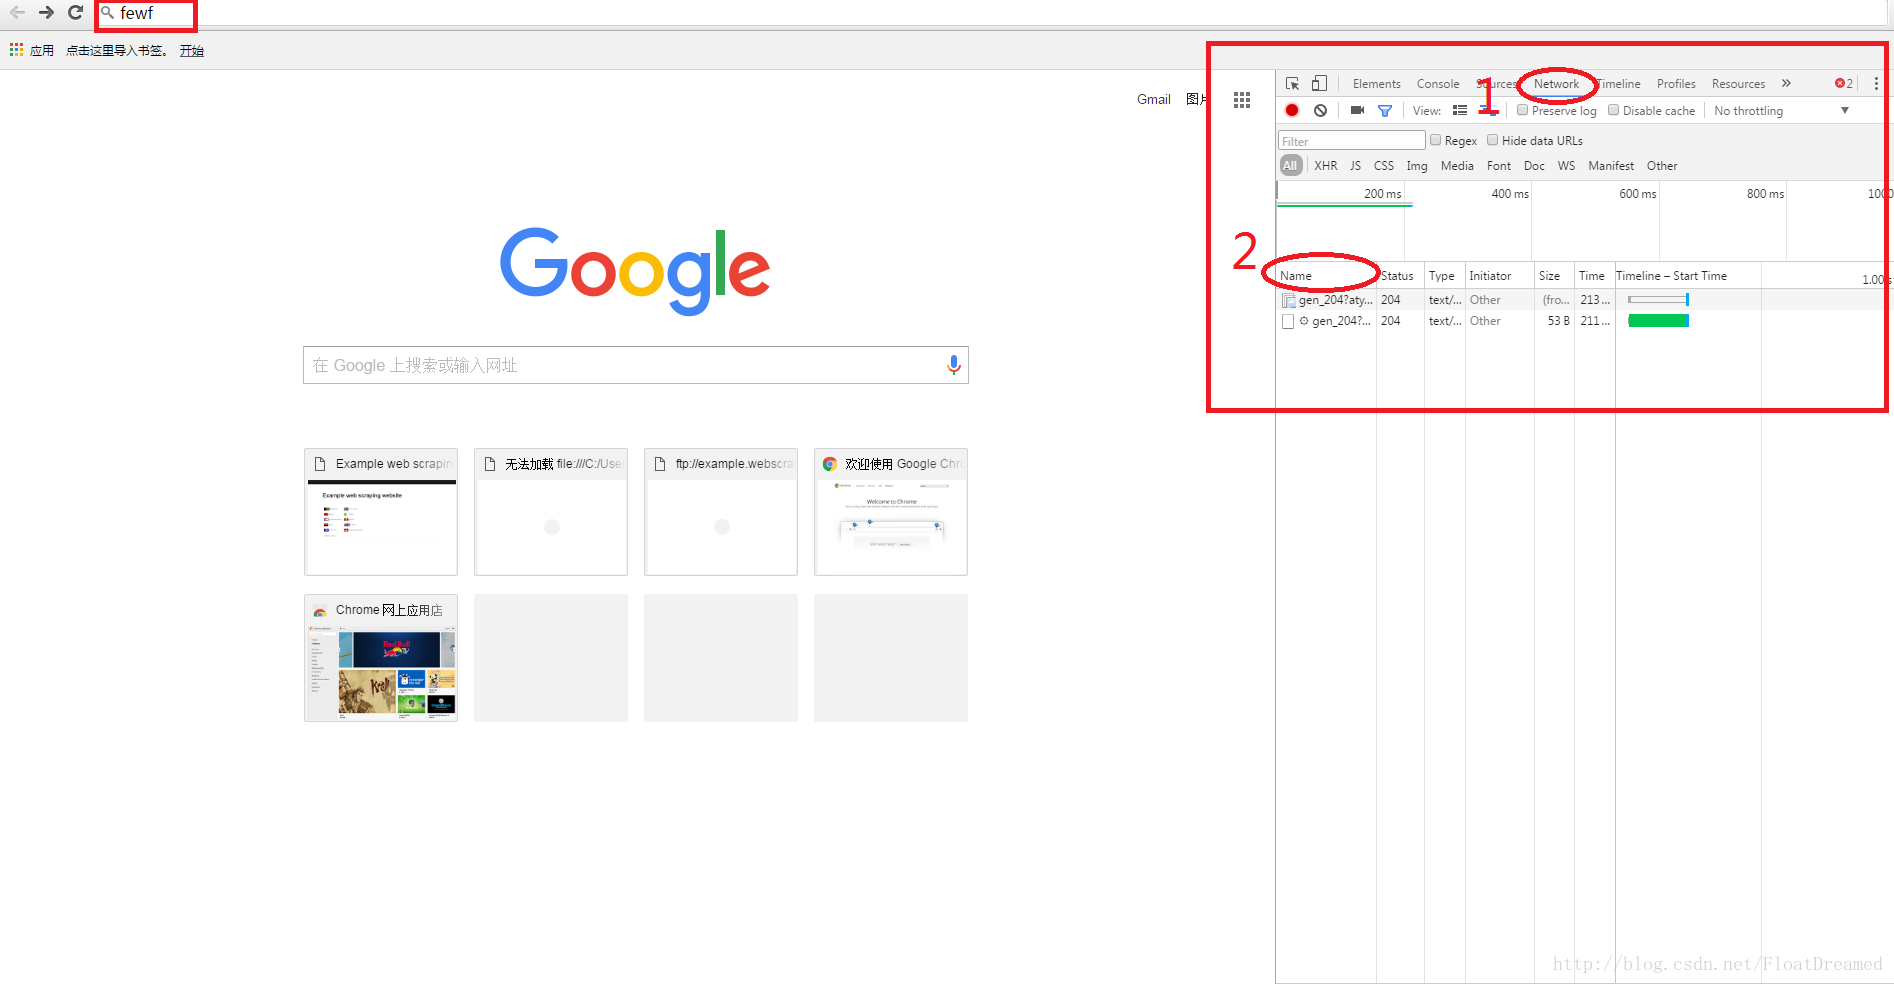Image resolution: width=1894 pixels, height=984 pixels.
Task: Clear the network log with the clear icon
Action: 1320,111
